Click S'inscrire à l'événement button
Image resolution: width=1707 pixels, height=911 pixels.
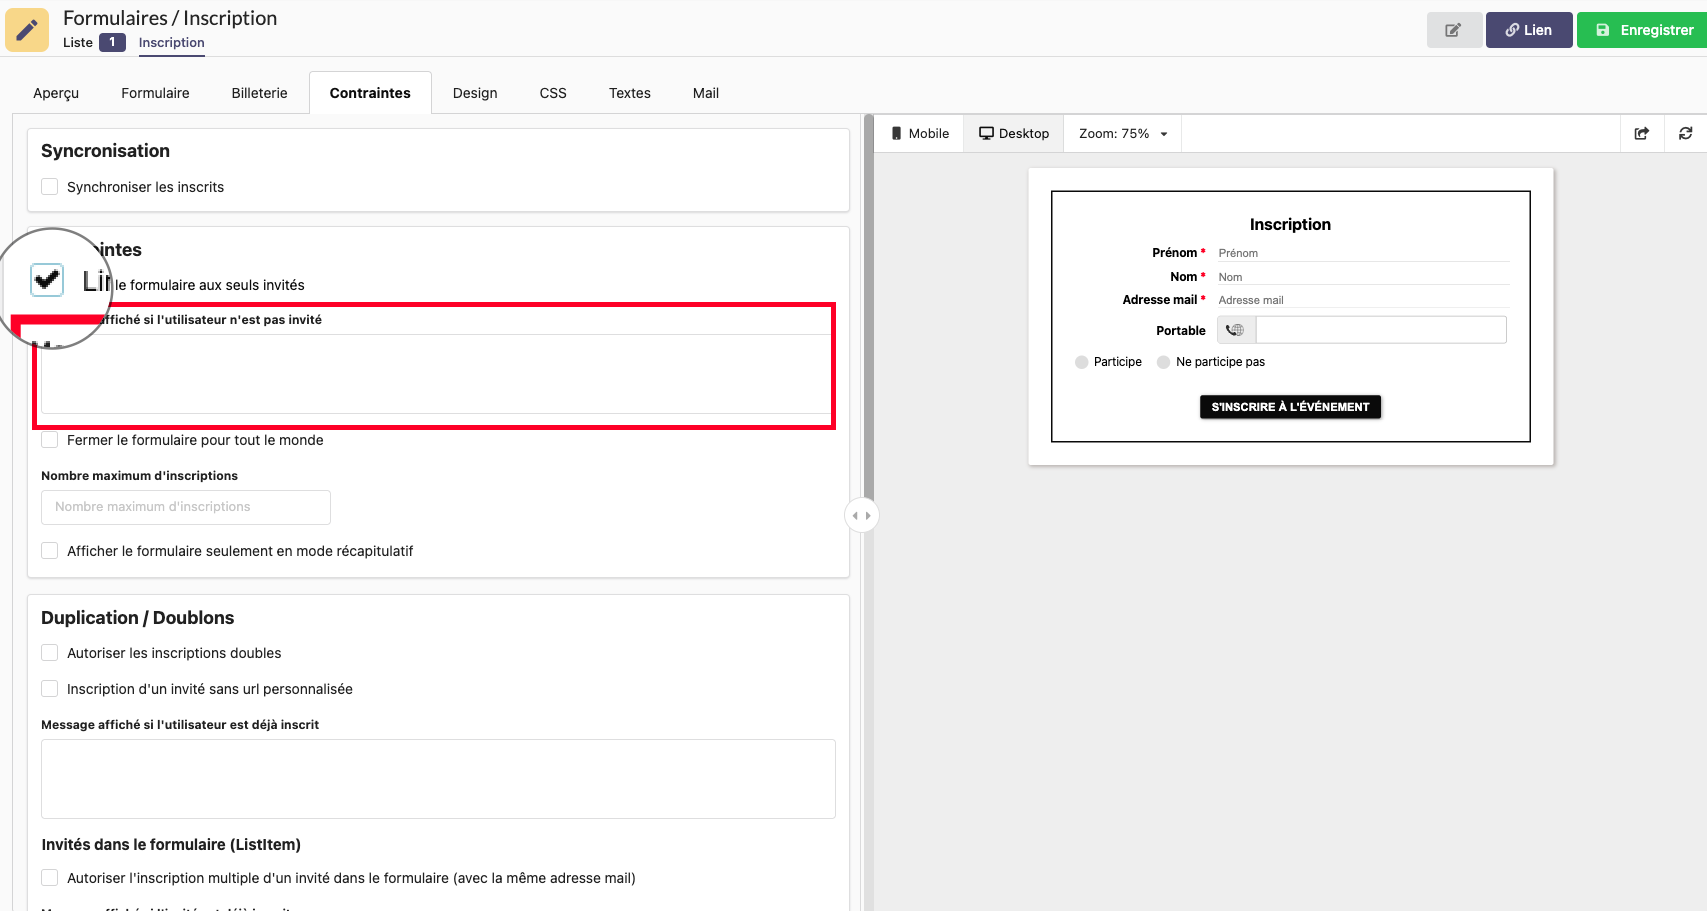pyautogui.click(x=1290, y=407)
